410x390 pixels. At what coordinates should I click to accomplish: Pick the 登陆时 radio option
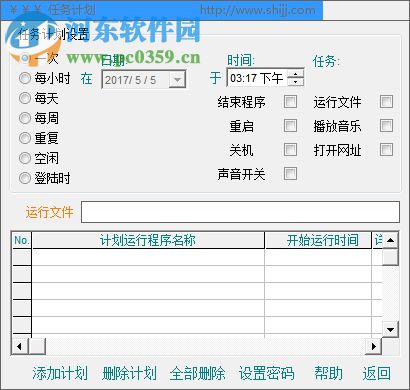25,178
